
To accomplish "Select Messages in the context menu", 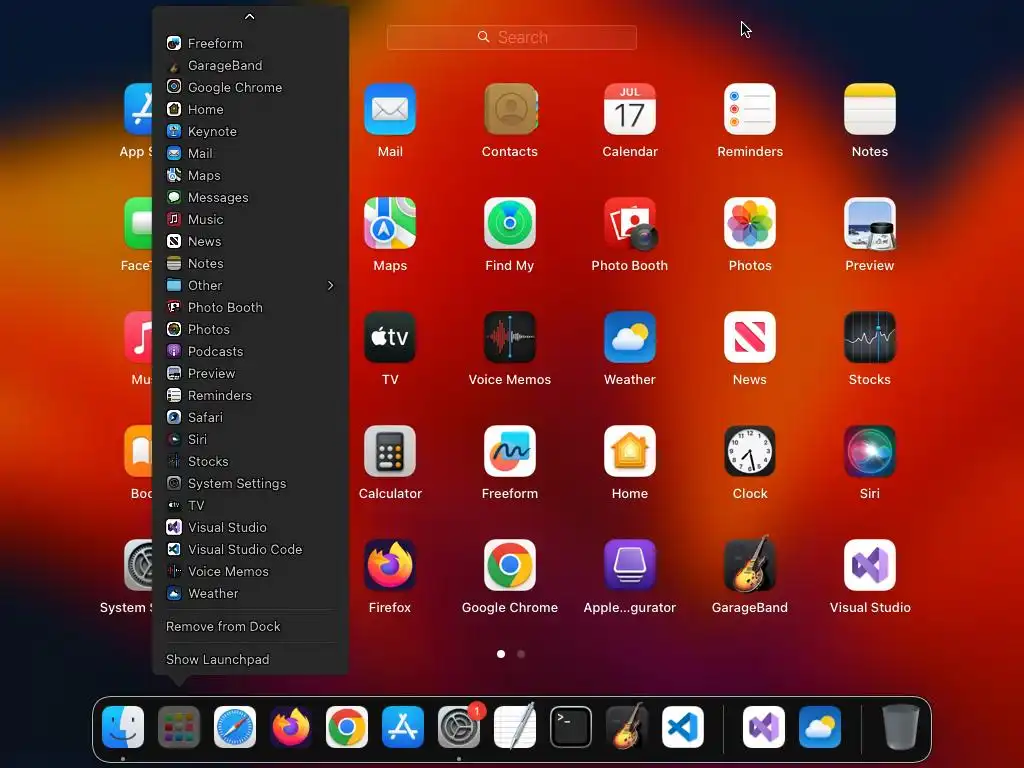I will 250,197.
